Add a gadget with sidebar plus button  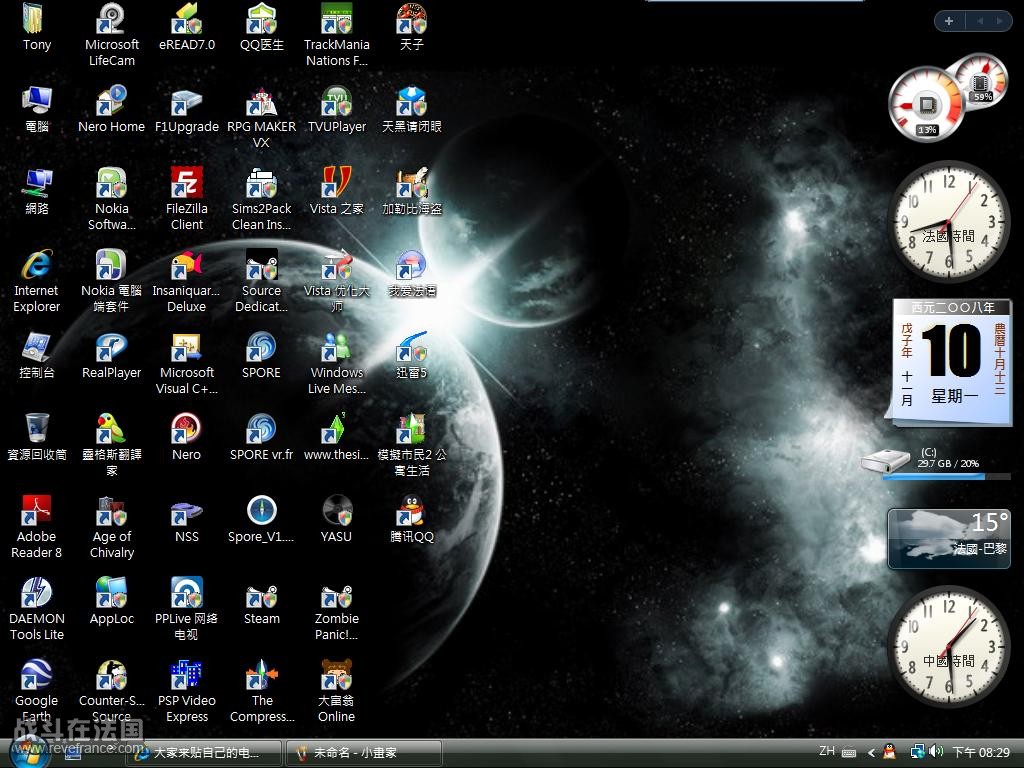(949, 21)
